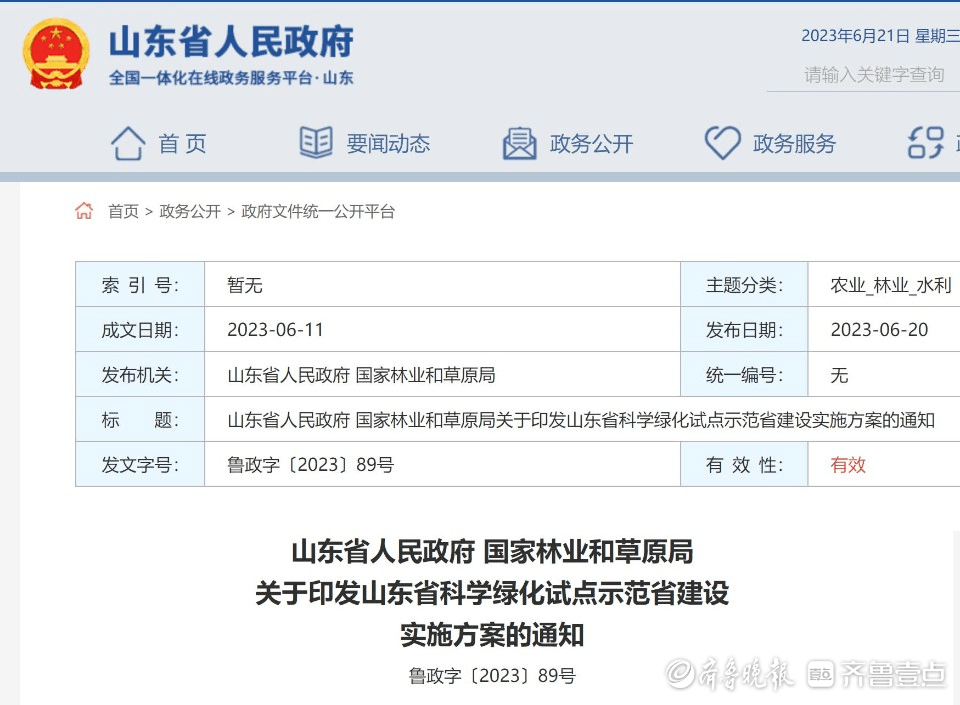Click the 有效性 label cell
The width and height of the screenshot is (960, 705).
(x=744, y=464)
